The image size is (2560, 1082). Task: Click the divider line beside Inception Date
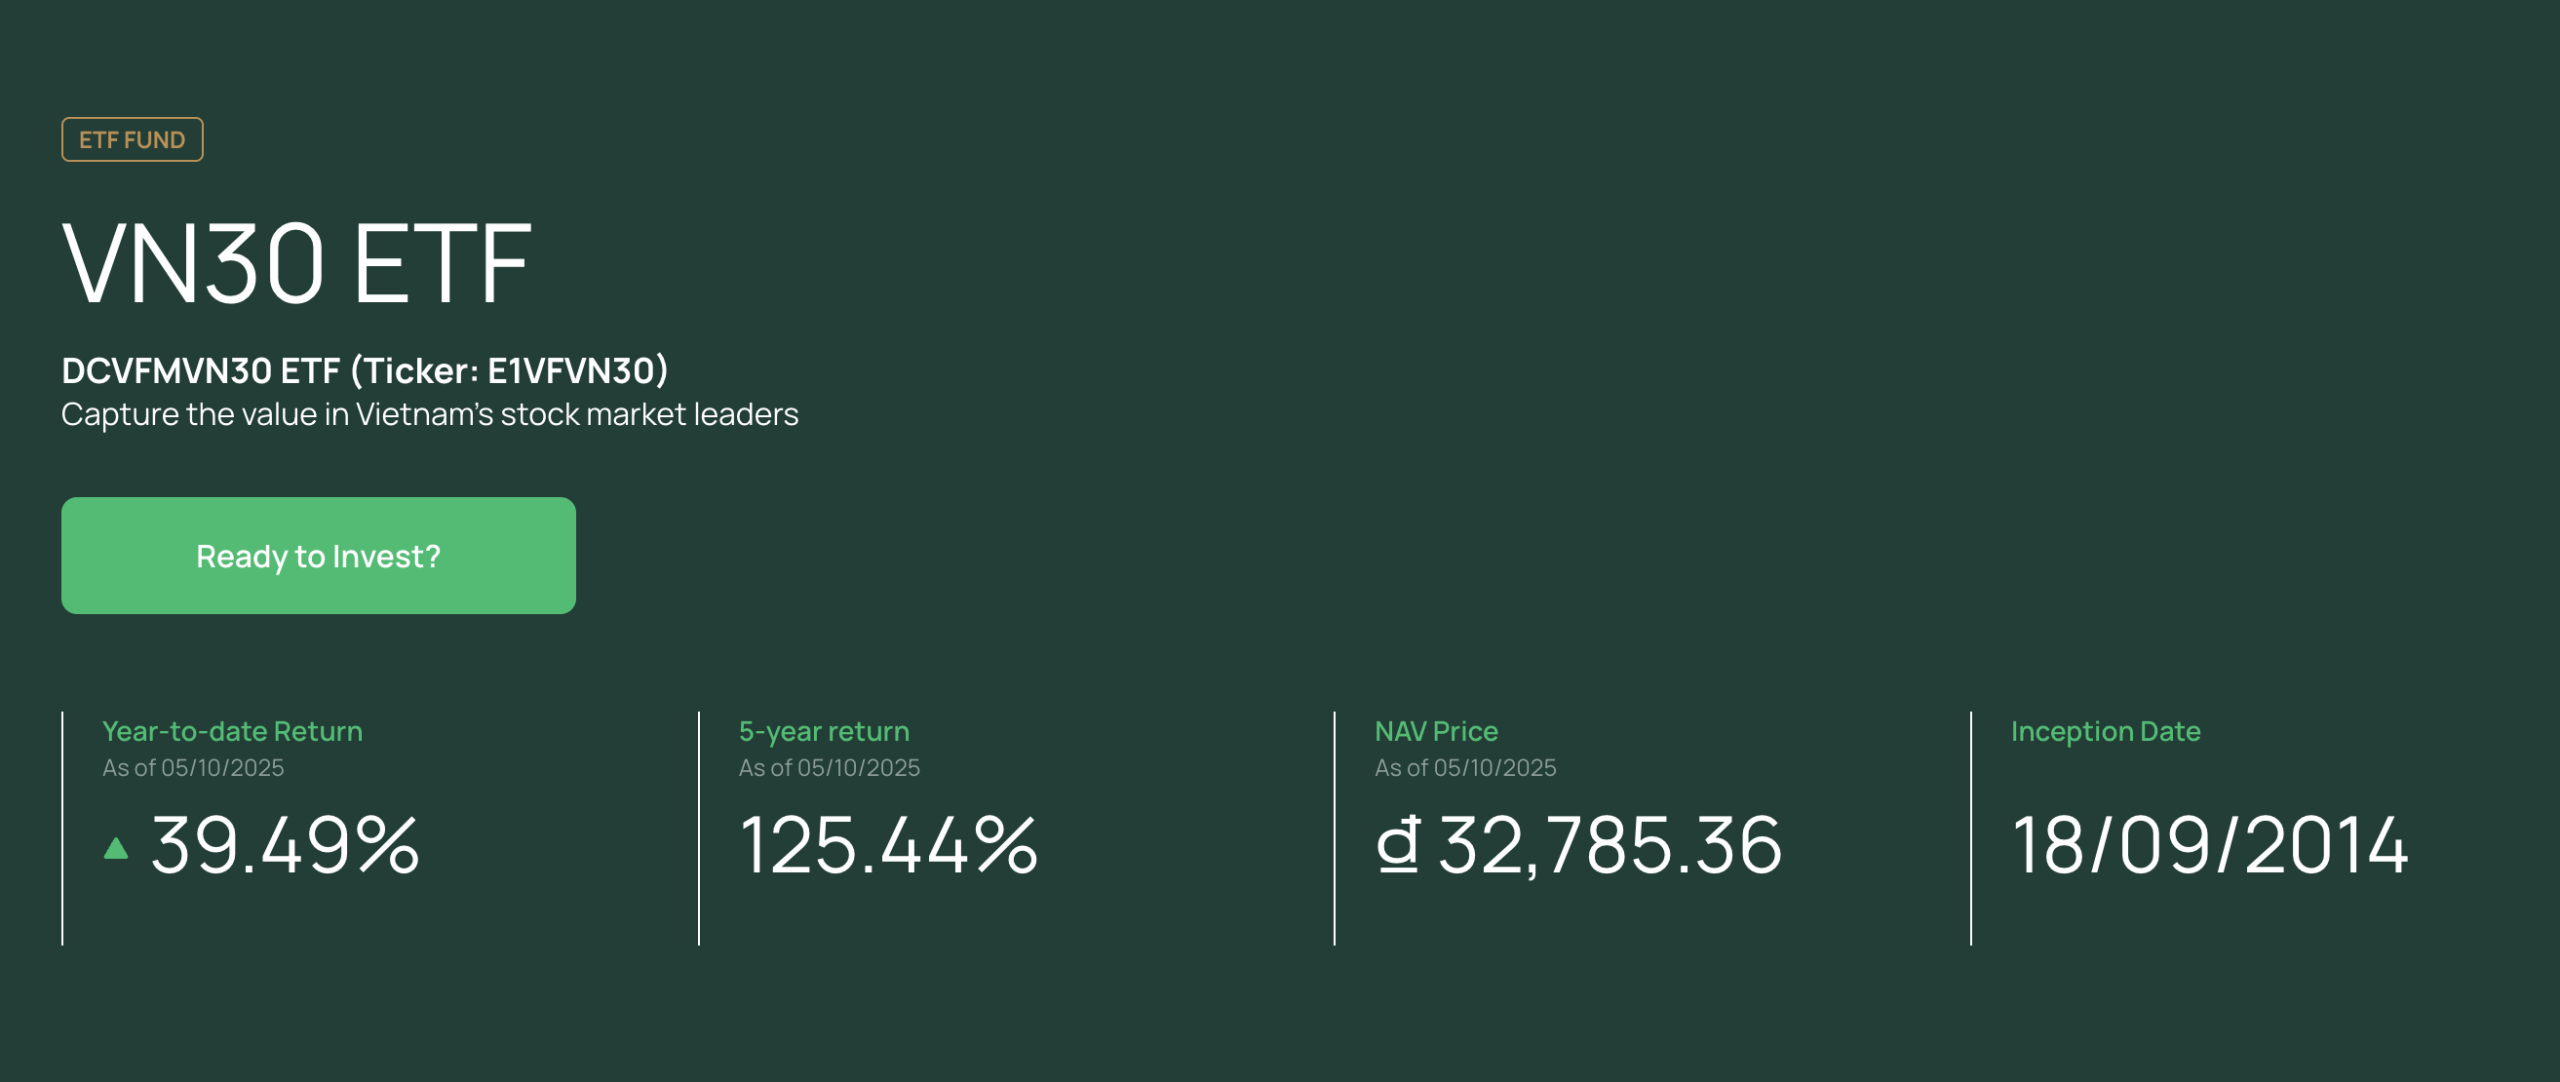pyautogui.click(x=1971, y=828)
